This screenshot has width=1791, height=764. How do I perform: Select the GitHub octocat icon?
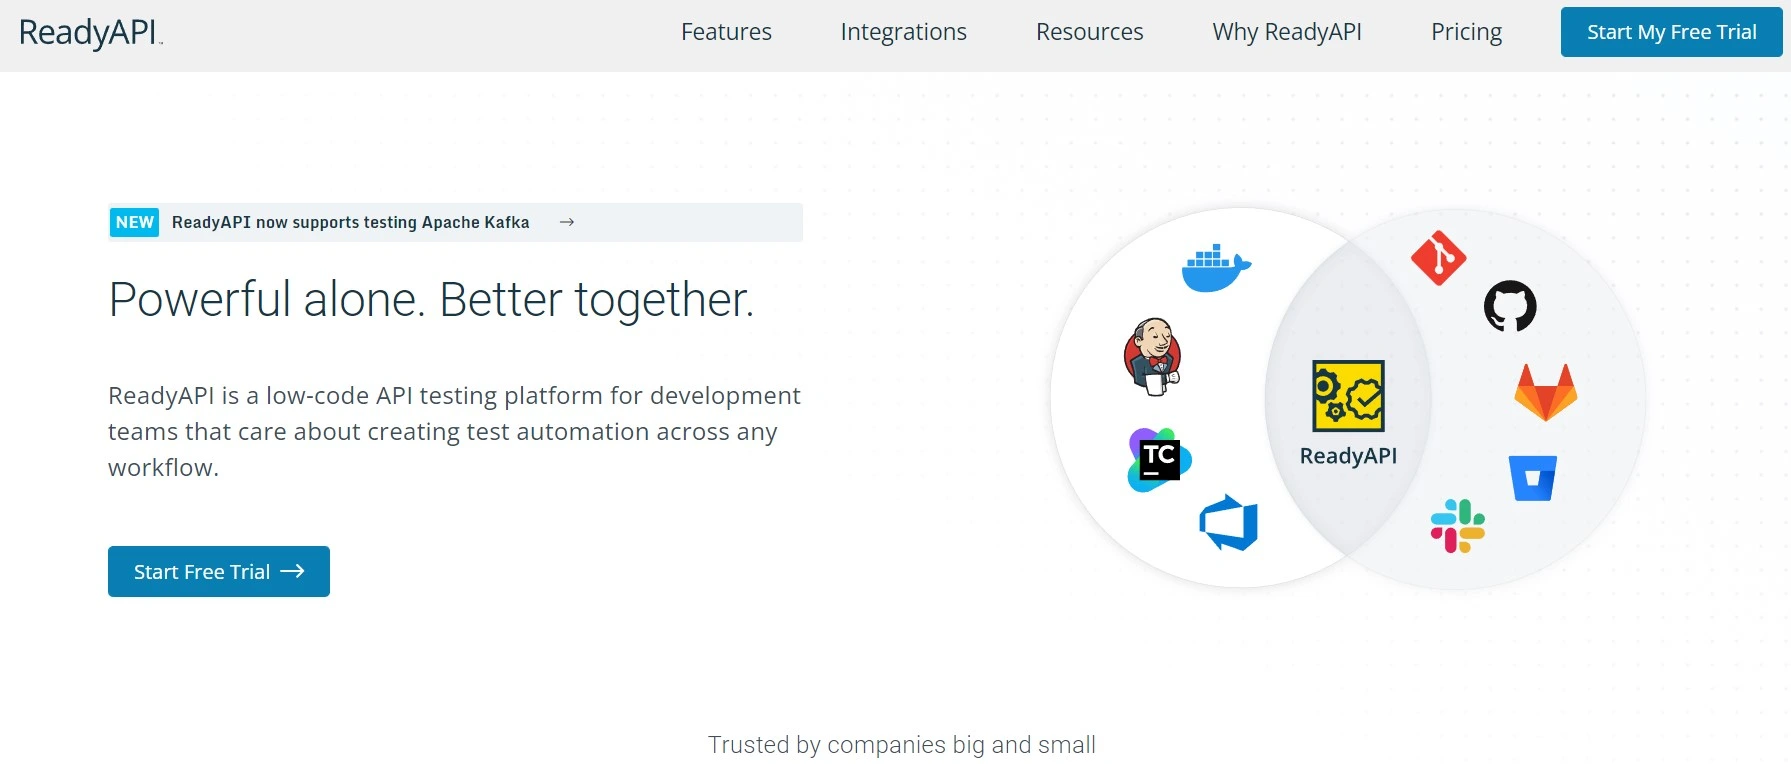(x=1509, y=306)
